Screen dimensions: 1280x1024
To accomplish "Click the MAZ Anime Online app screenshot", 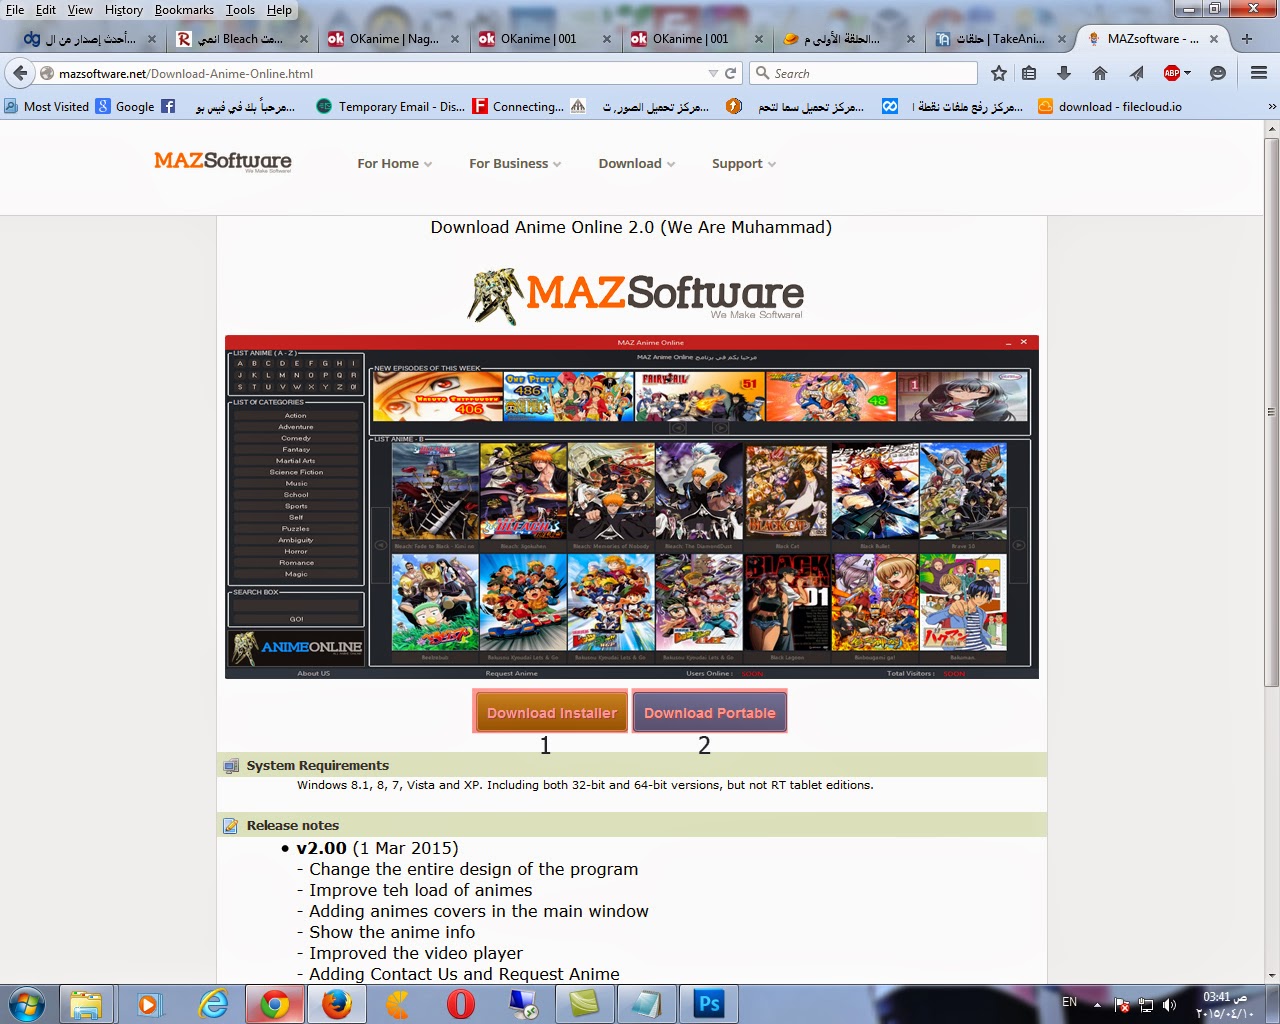I will (632, 507).
